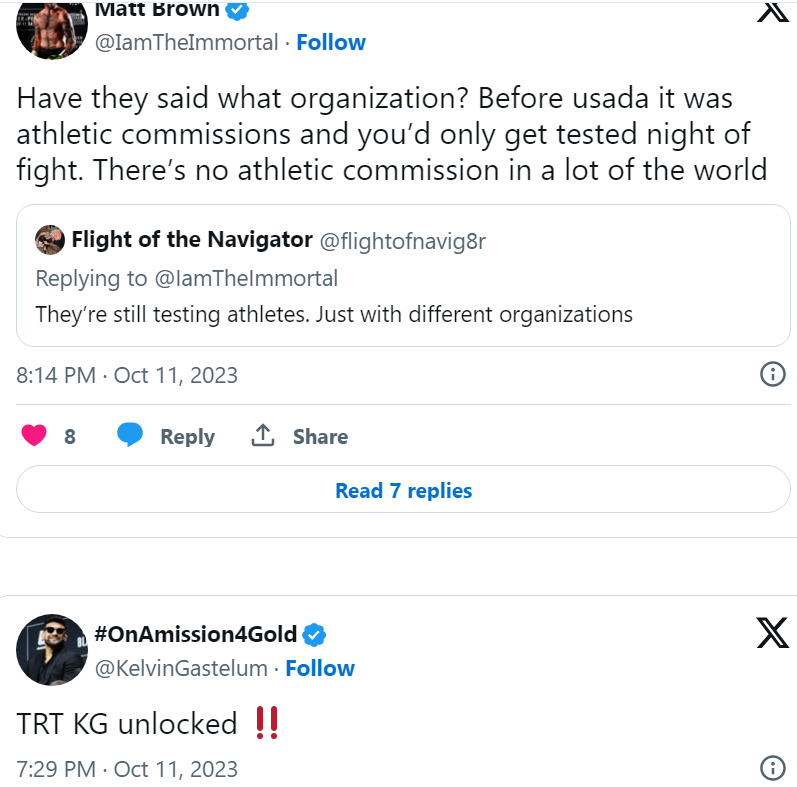Click the X logo on Matt Brown's tweet
This screenshot has height=787, width=797.
click(x=772, y=10)
